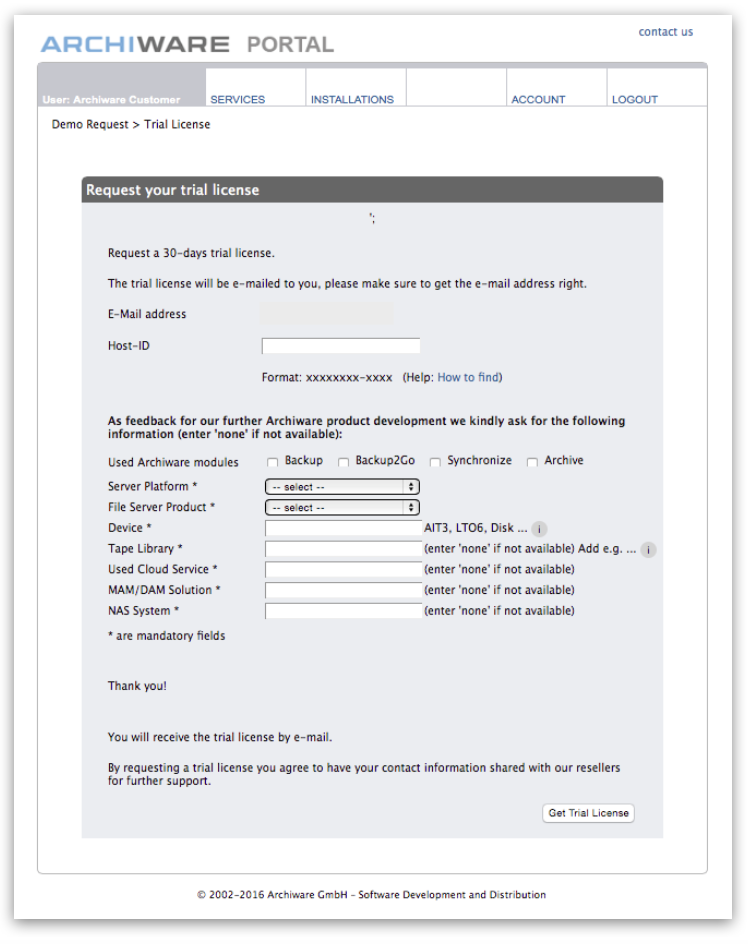Go to the Installations tab

[x=352, y=99]
